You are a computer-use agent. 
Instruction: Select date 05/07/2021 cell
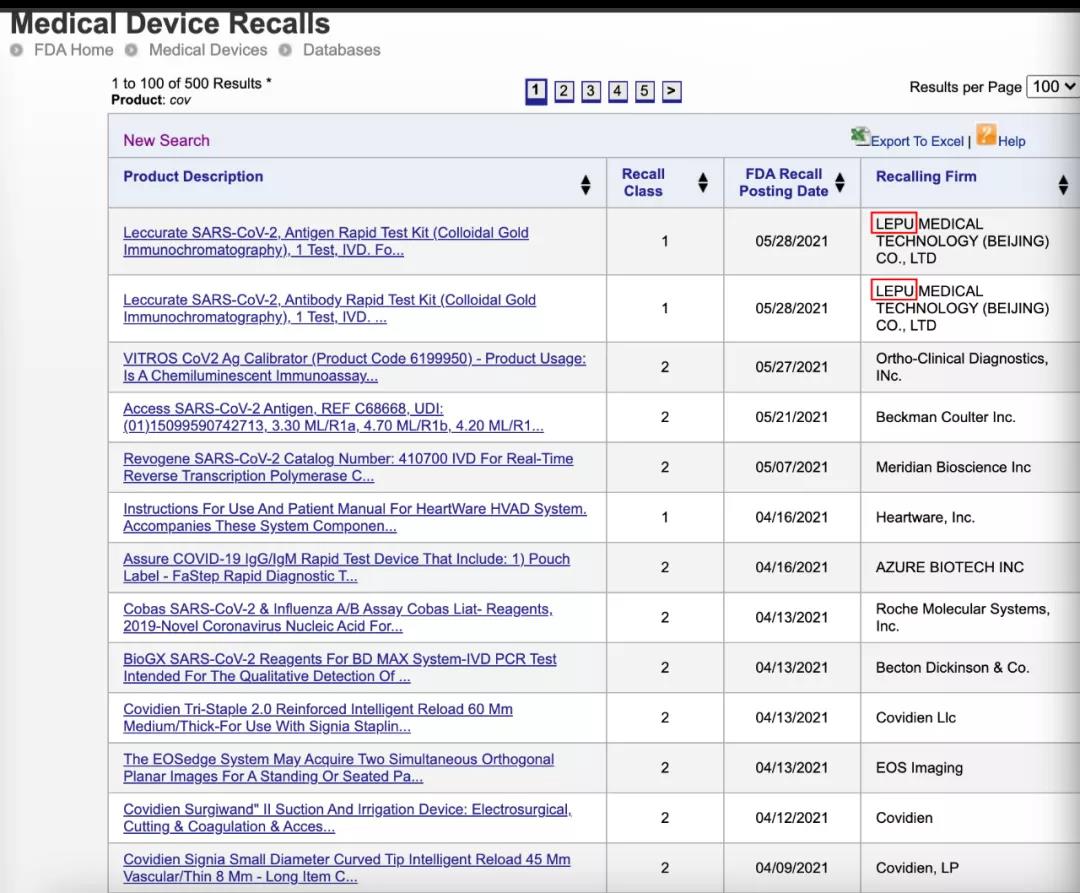click(x=791, y=467)
